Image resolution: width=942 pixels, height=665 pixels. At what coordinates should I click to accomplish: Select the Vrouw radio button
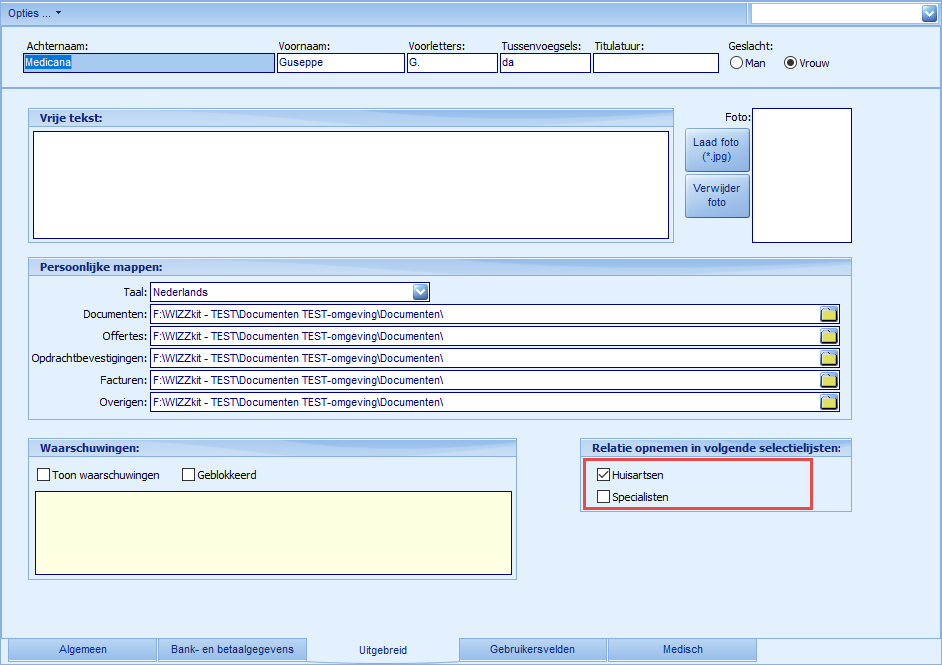[x=790, y=62]
